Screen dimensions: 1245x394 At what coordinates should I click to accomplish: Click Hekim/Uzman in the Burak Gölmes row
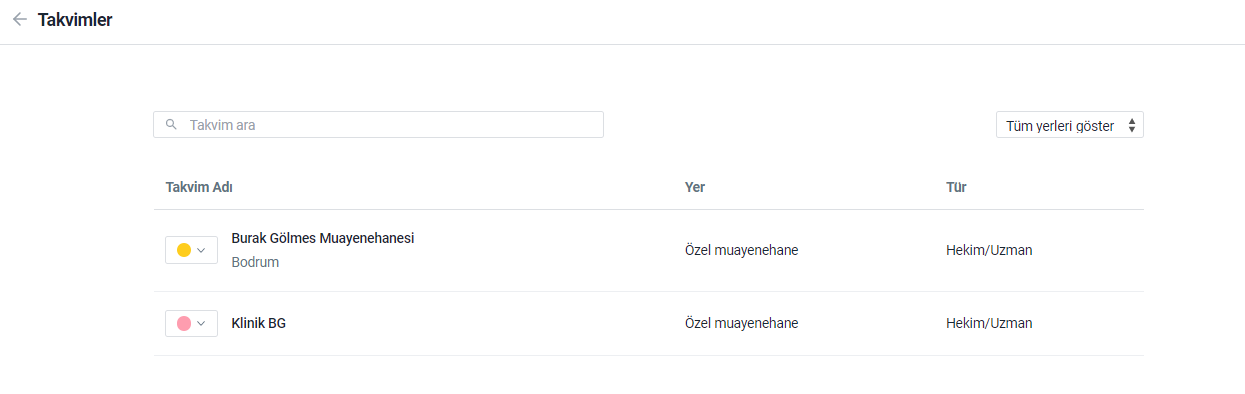[x=989, y=250]
